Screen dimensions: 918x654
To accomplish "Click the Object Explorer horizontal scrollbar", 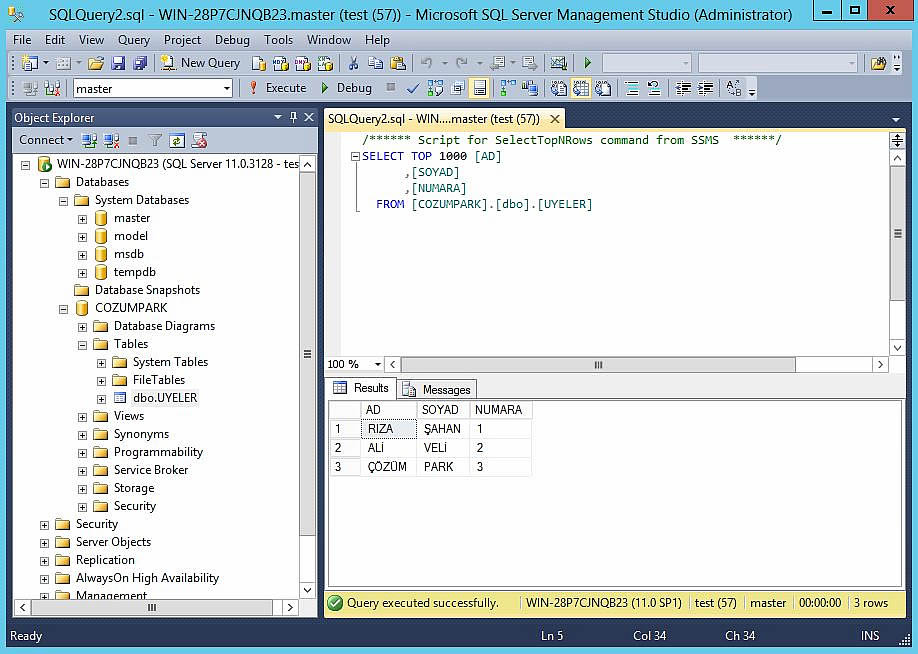I will (152, 607).
